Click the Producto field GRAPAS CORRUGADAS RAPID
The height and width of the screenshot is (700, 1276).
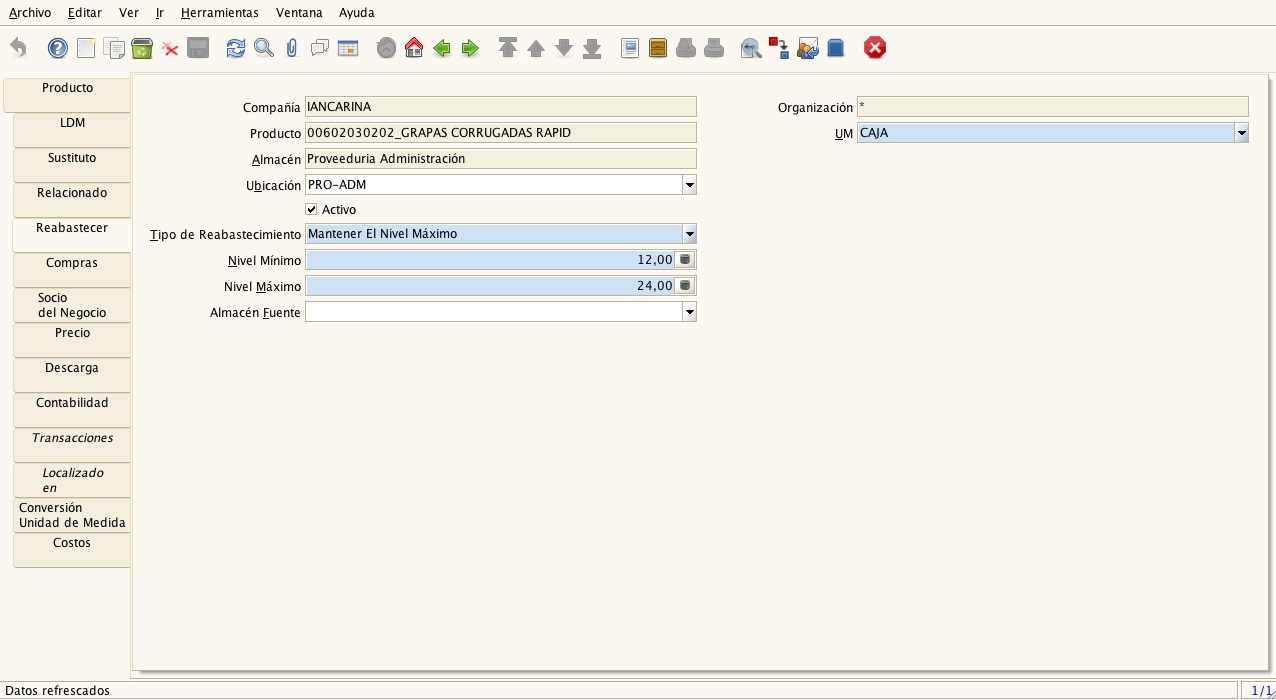coord(501,132)
